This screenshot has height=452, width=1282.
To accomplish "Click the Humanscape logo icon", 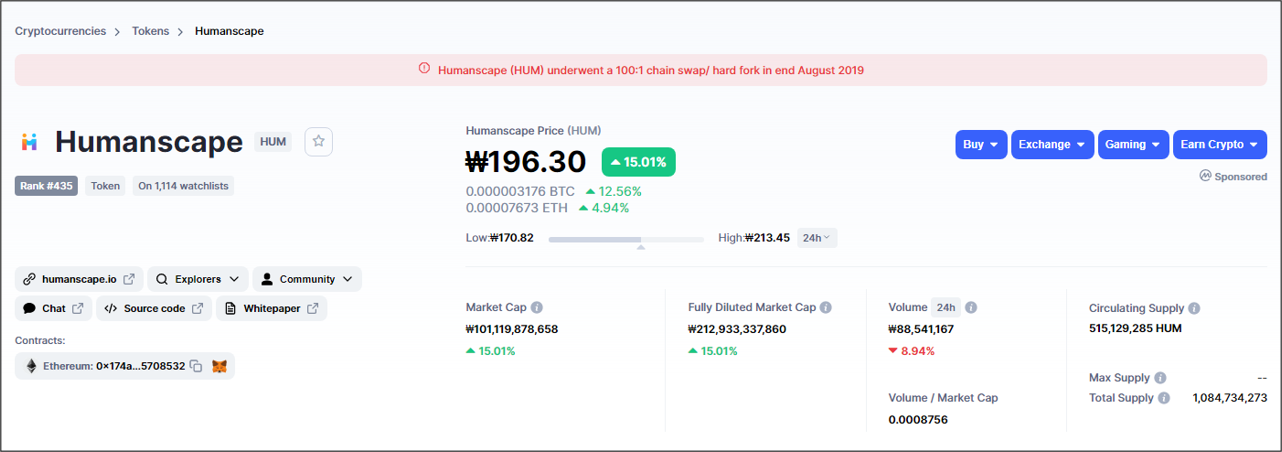I will 29,142.
